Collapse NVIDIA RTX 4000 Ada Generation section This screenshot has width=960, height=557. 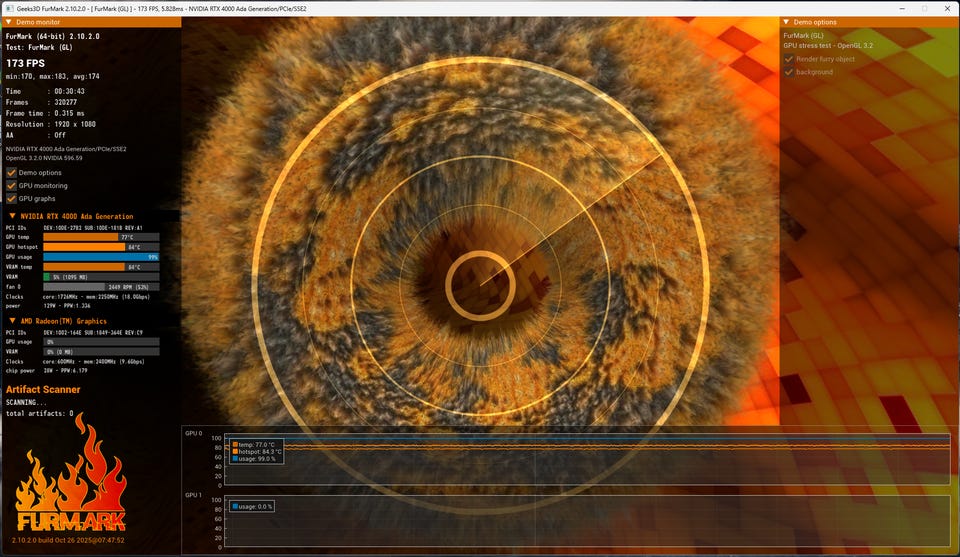[12, 216]
